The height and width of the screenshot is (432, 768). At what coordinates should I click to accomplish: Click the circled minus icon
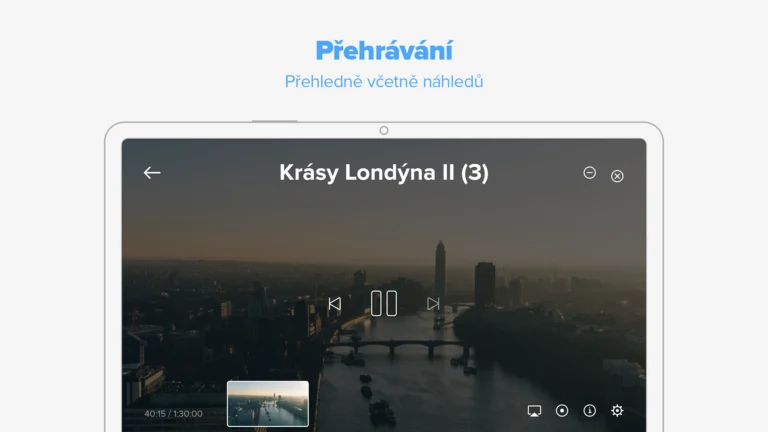point(590,172)
